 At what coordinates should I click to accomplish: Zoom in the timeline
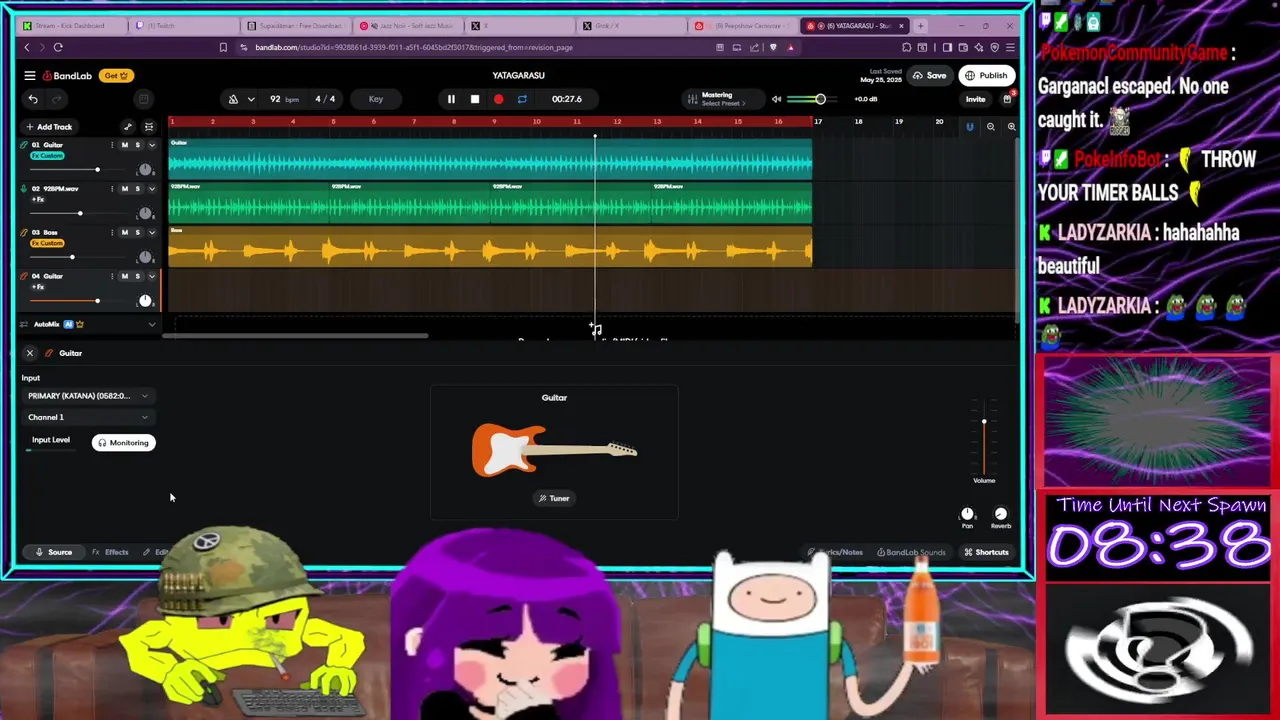click(1011, 127)
